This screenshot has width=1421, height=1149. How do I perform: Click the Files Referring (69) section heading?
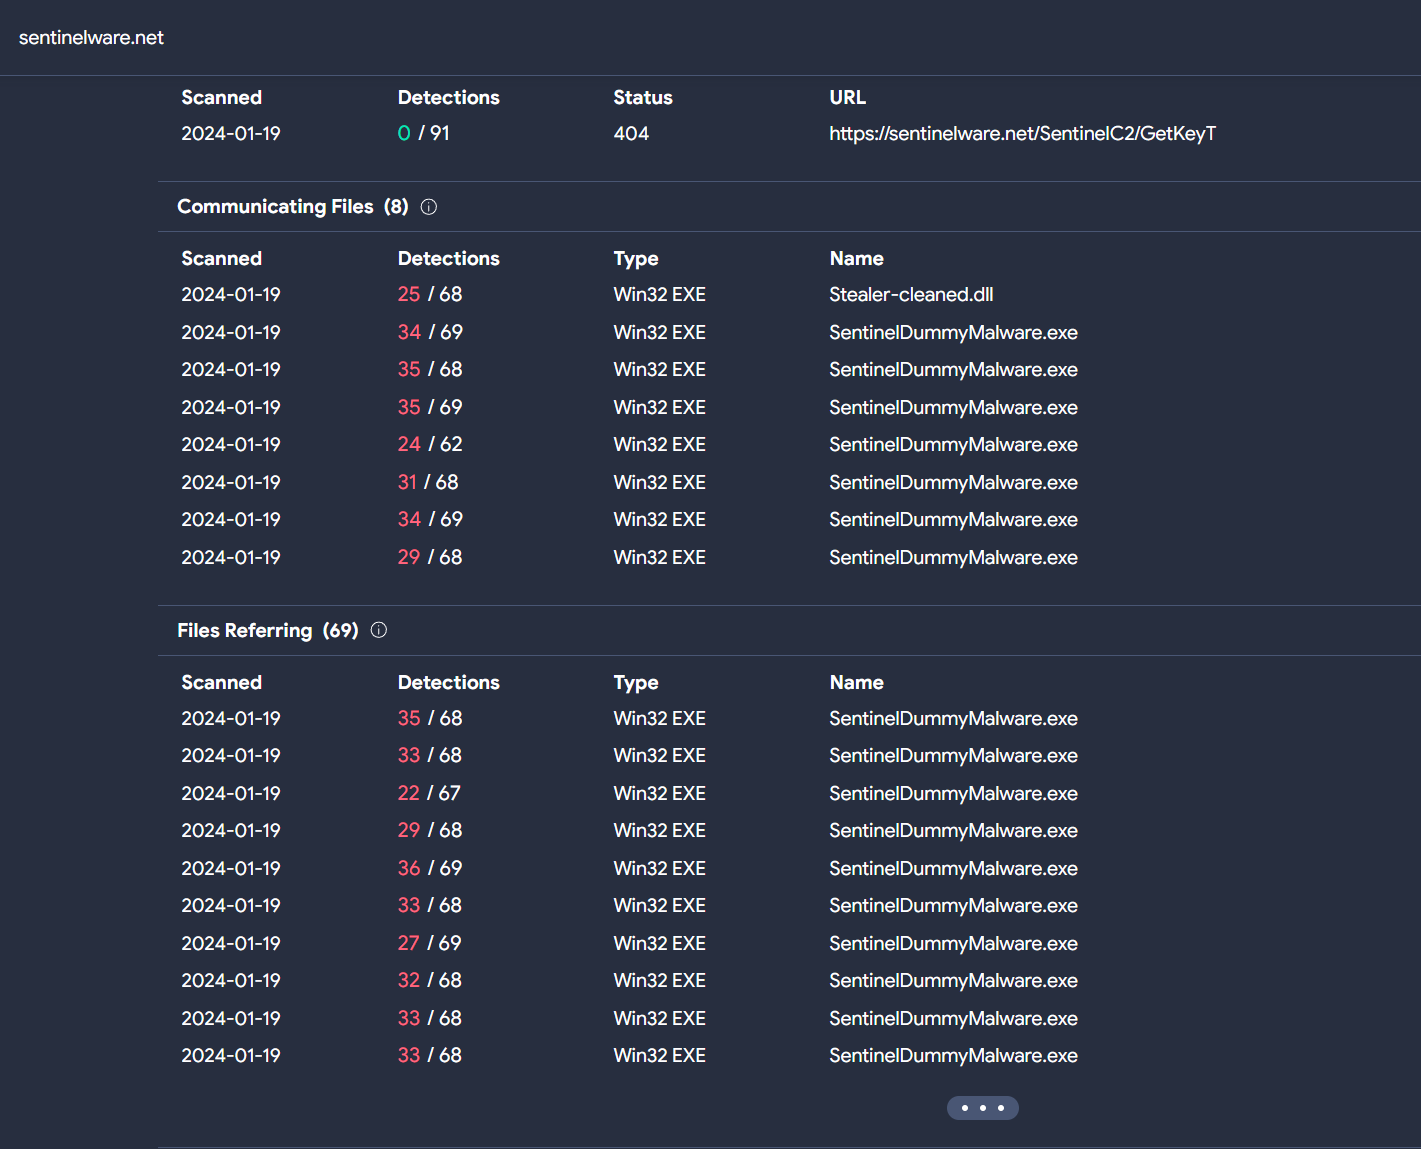[x=267, y=631]
